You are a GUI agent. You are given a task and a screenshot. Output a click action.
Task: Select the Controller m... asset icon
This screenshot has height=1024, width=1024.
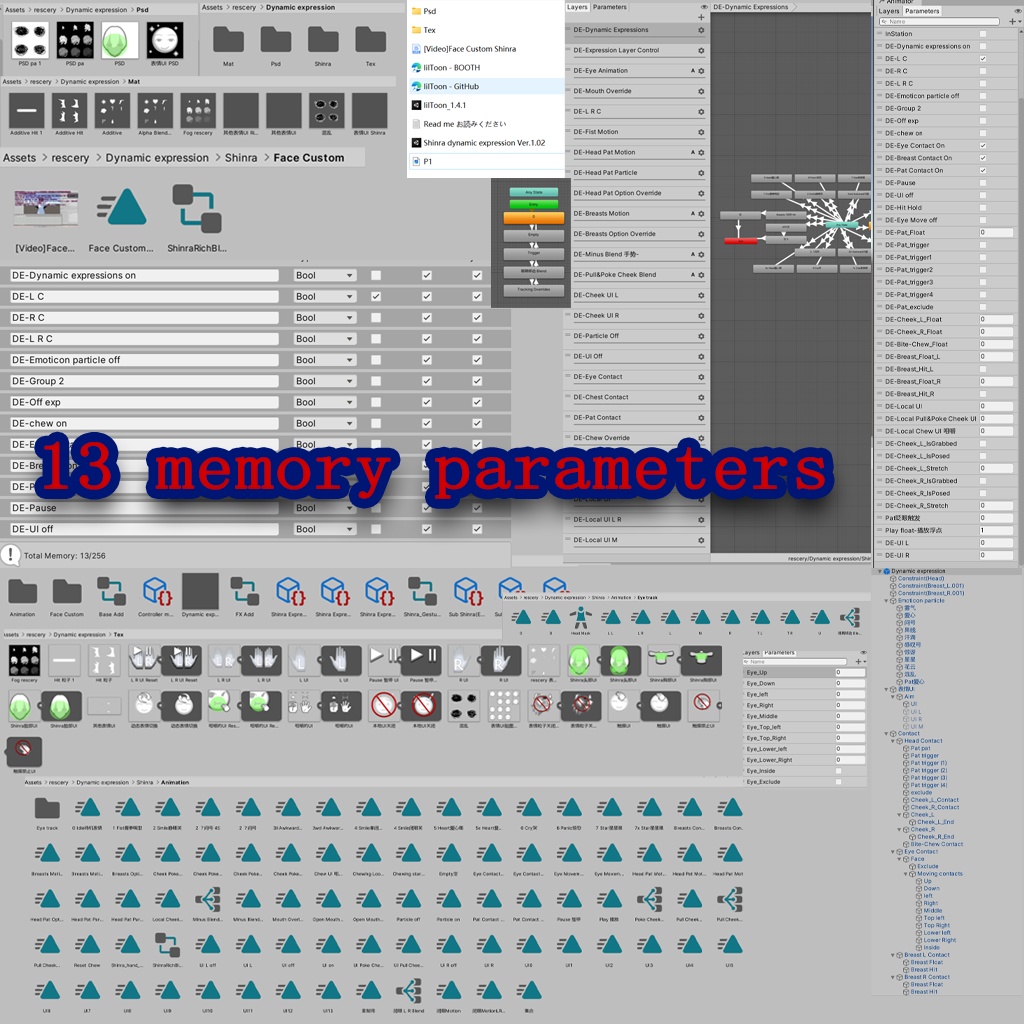(x=156, y=592)
